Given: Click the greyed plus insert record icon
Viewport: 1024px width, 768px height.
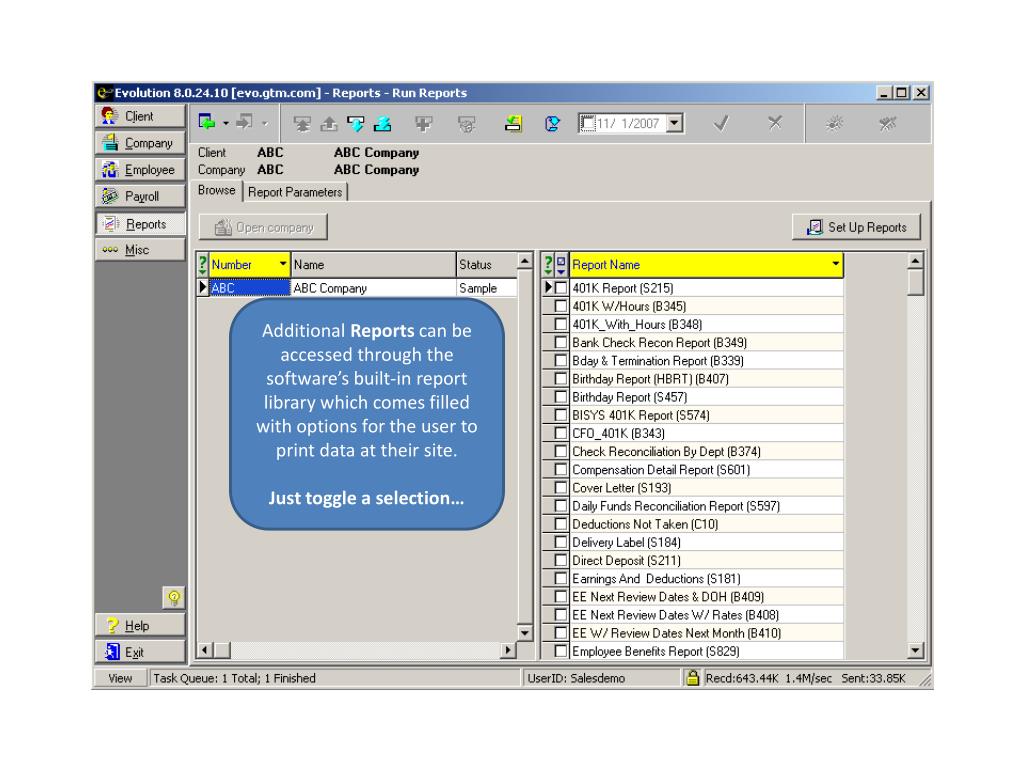Looking at the screenshot, I should tap(424, 123).
